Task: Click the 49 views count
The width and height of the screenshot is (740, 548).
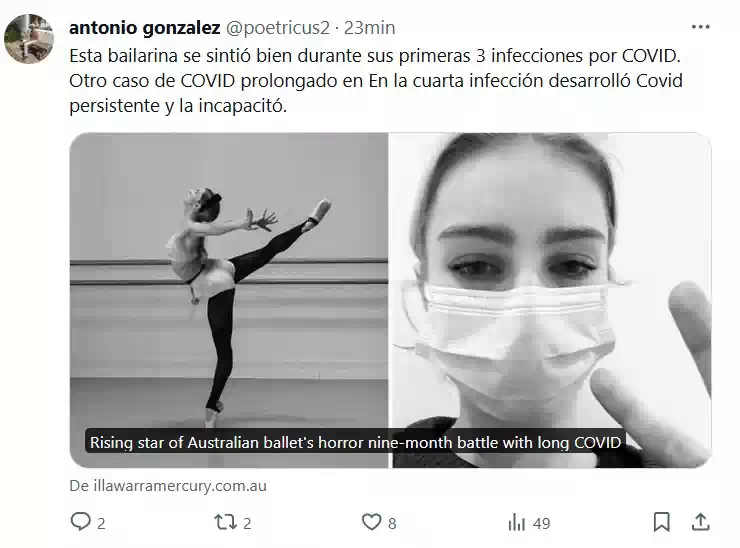Action: pos(541,523)
